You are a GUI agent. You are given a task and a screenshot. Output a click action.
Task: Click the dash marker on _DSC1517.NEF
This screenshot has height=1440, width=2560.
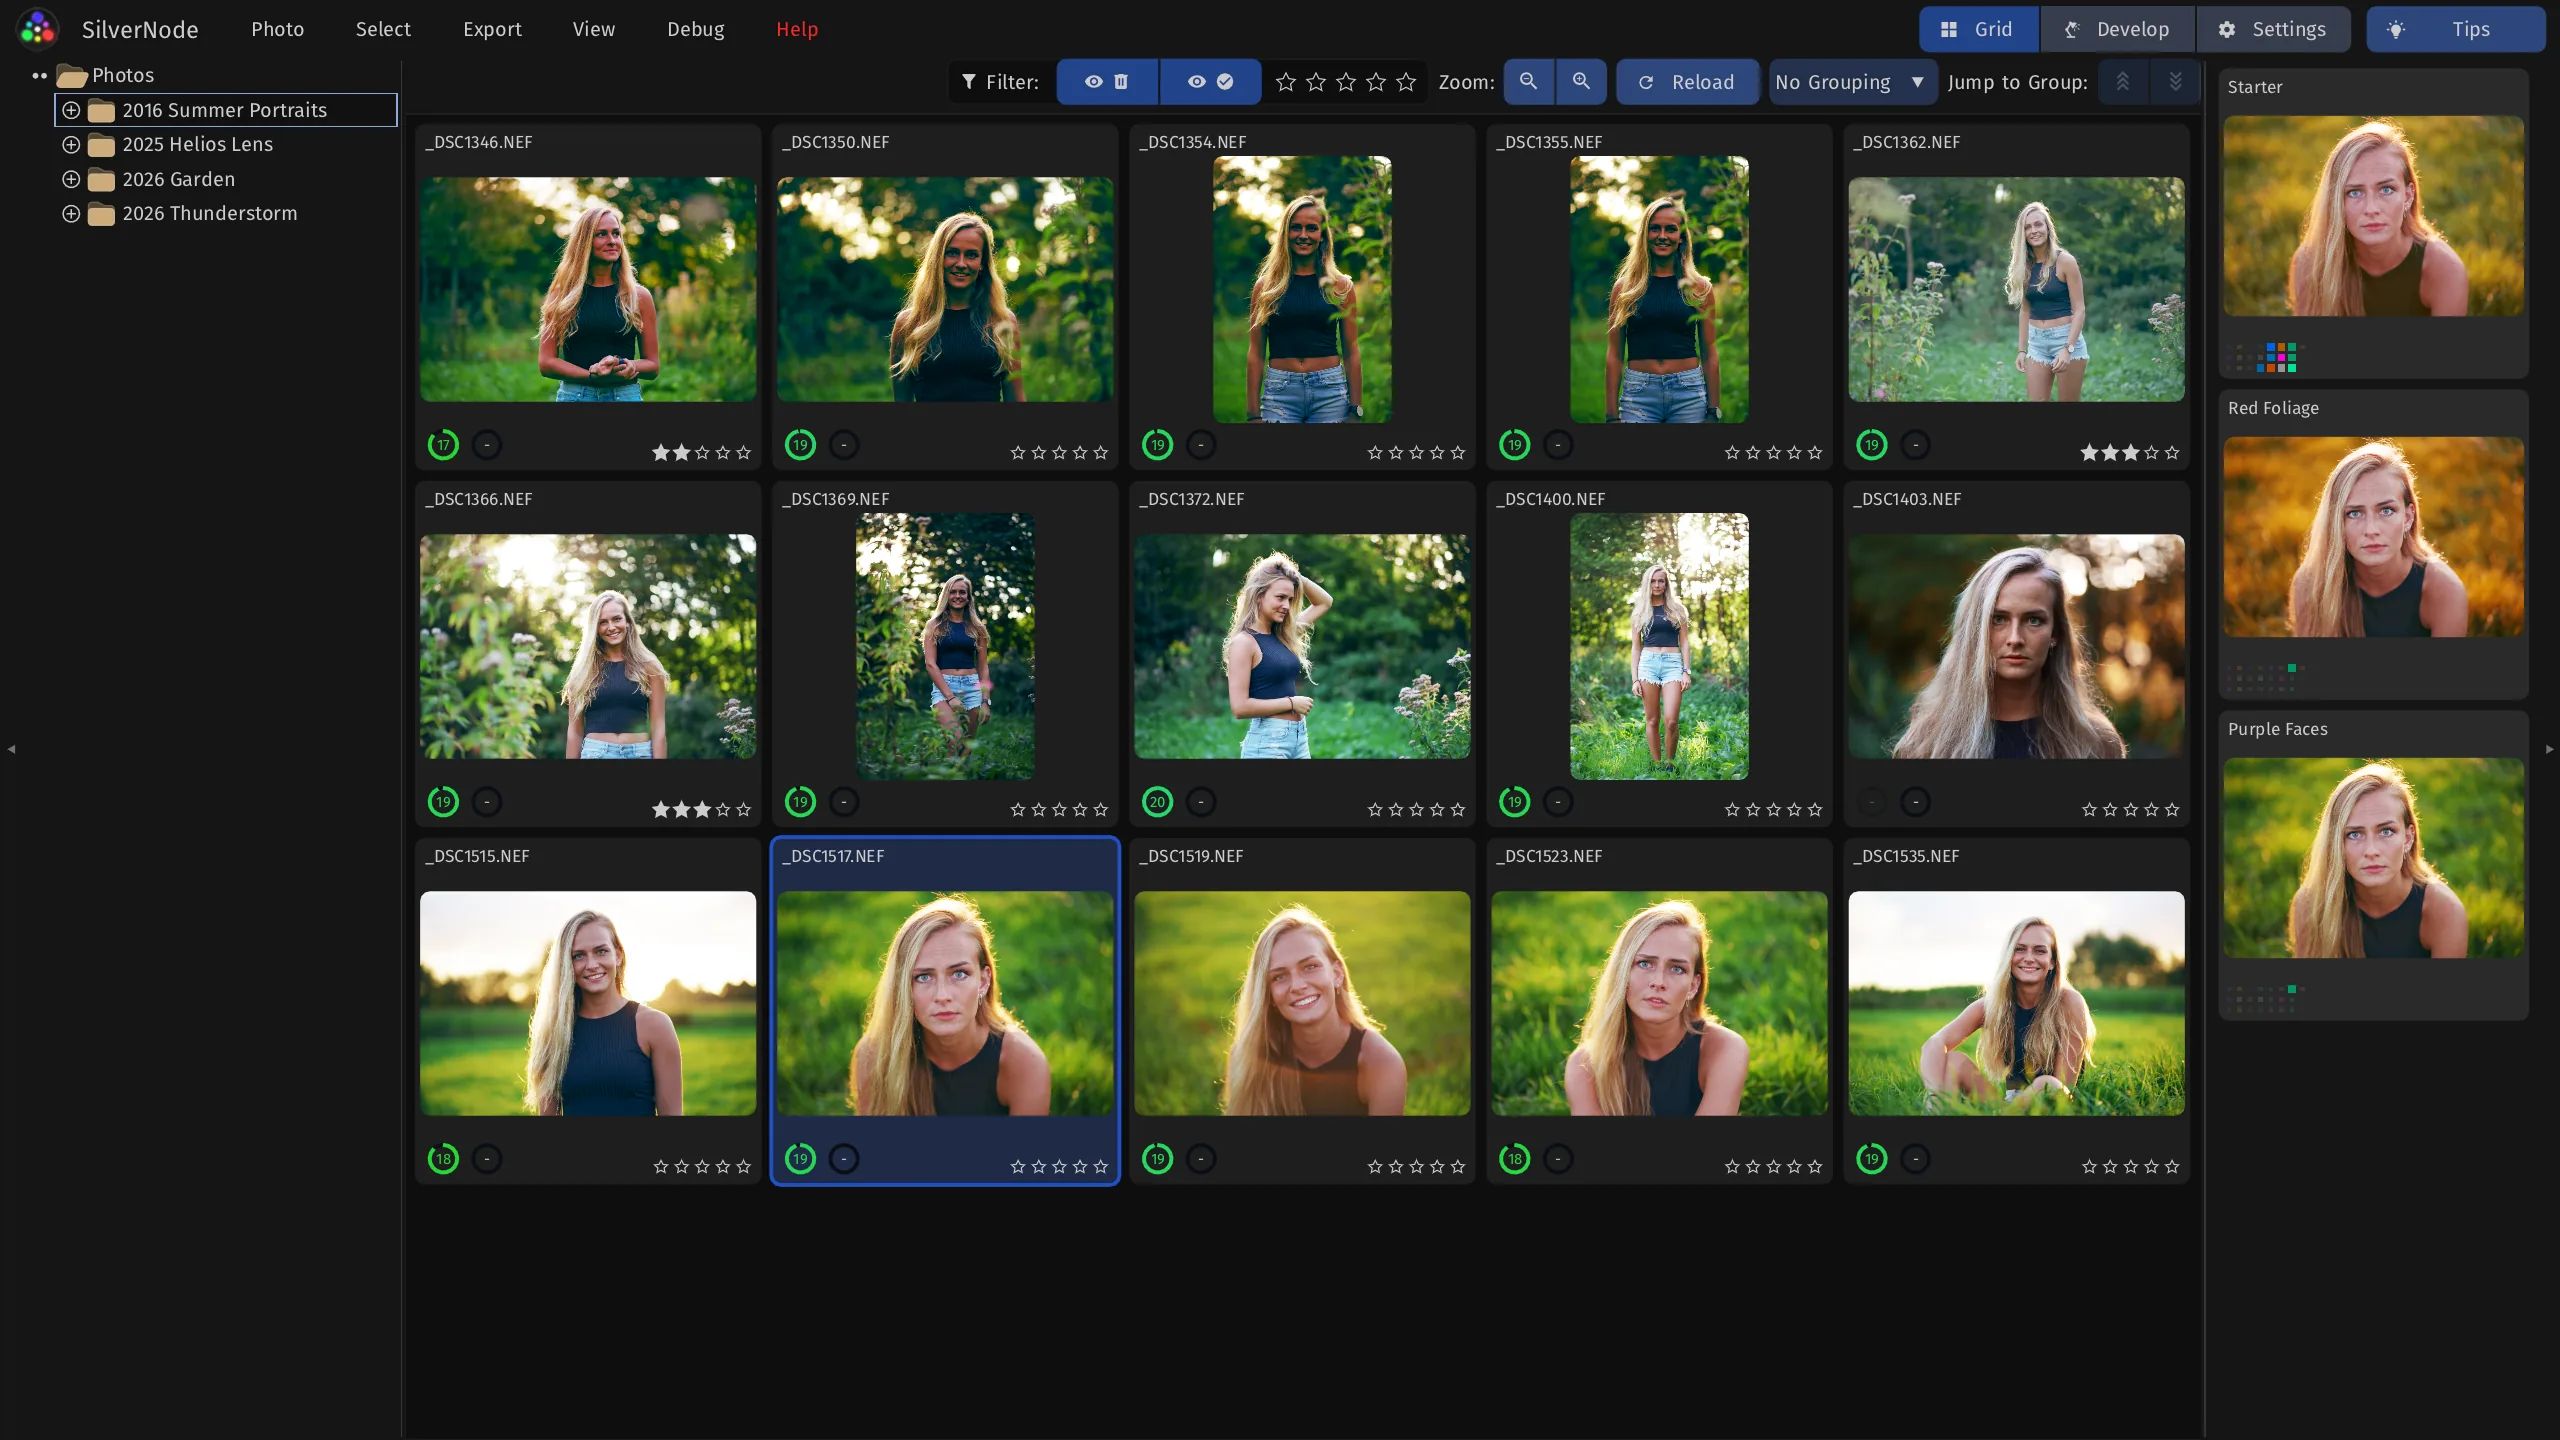844,1159
